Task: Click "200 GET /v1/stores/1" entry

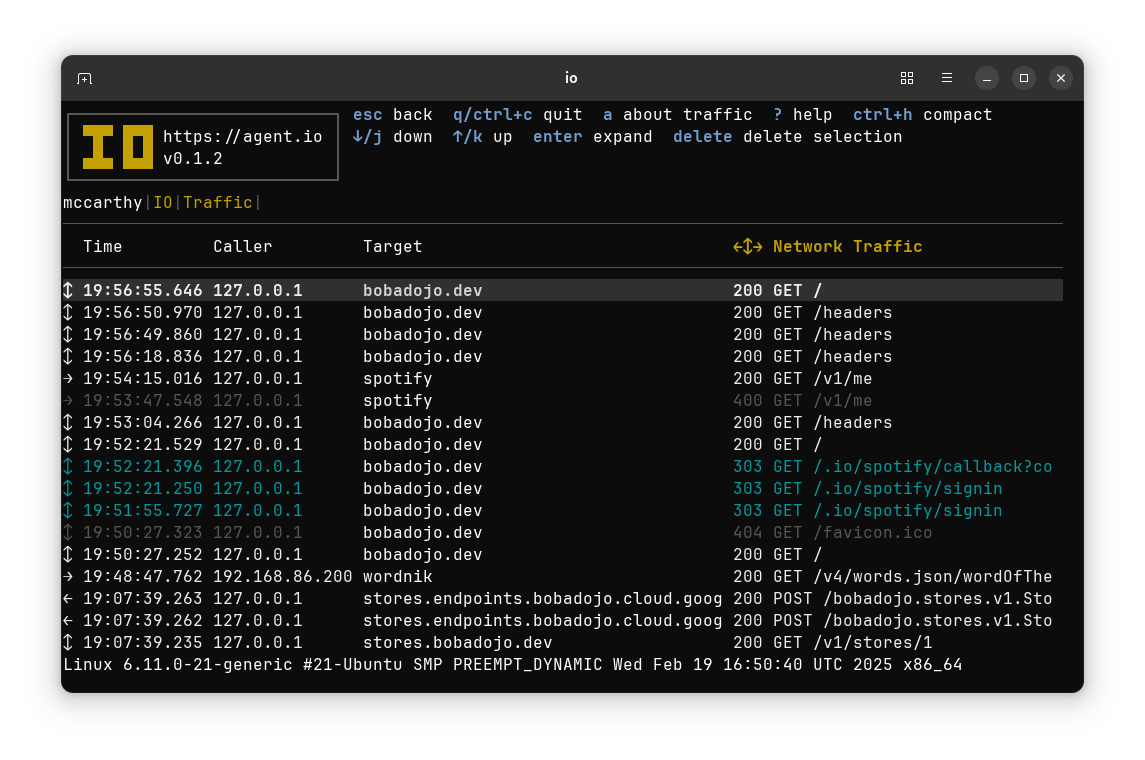Action: pos(832,642)
